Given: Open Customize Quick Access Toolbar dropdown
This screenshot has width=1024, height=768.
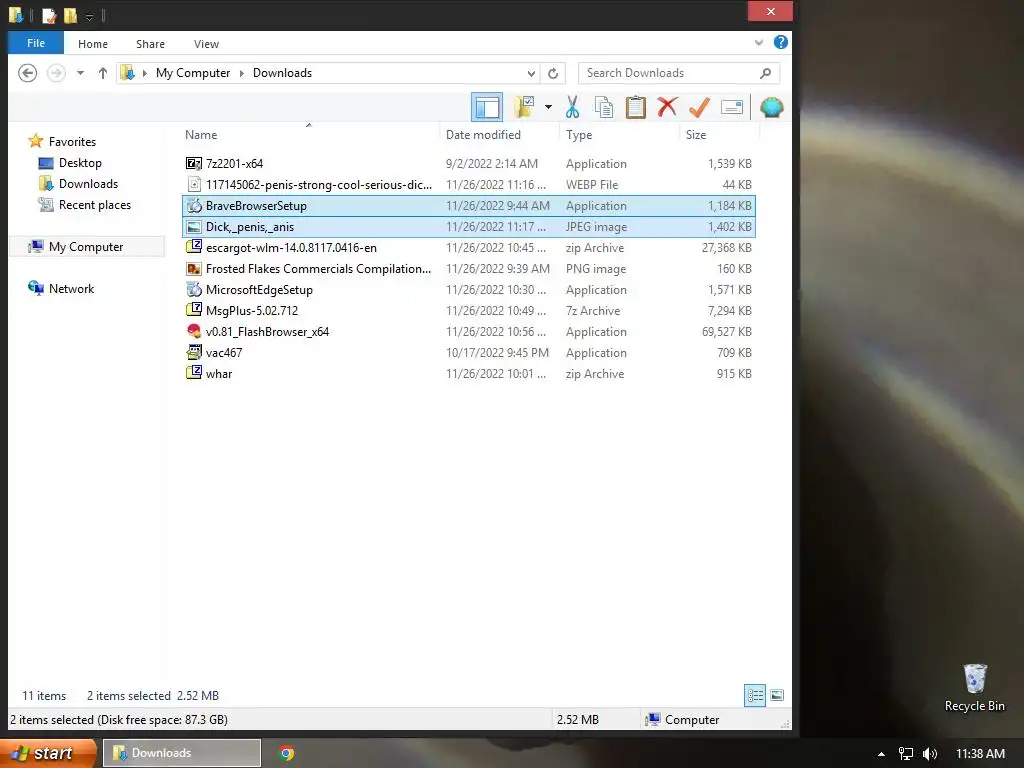Looking at the screenshot, I should point(89,16).
